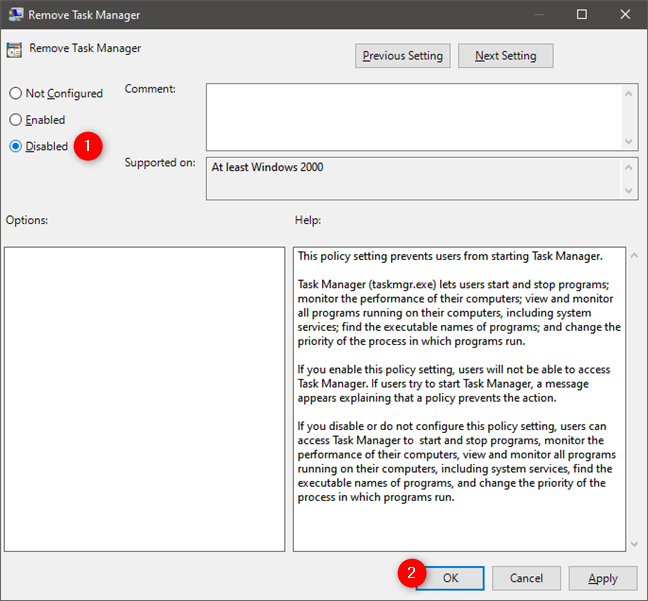Click the Remove Task Manager setting icon

coord(15,49)
